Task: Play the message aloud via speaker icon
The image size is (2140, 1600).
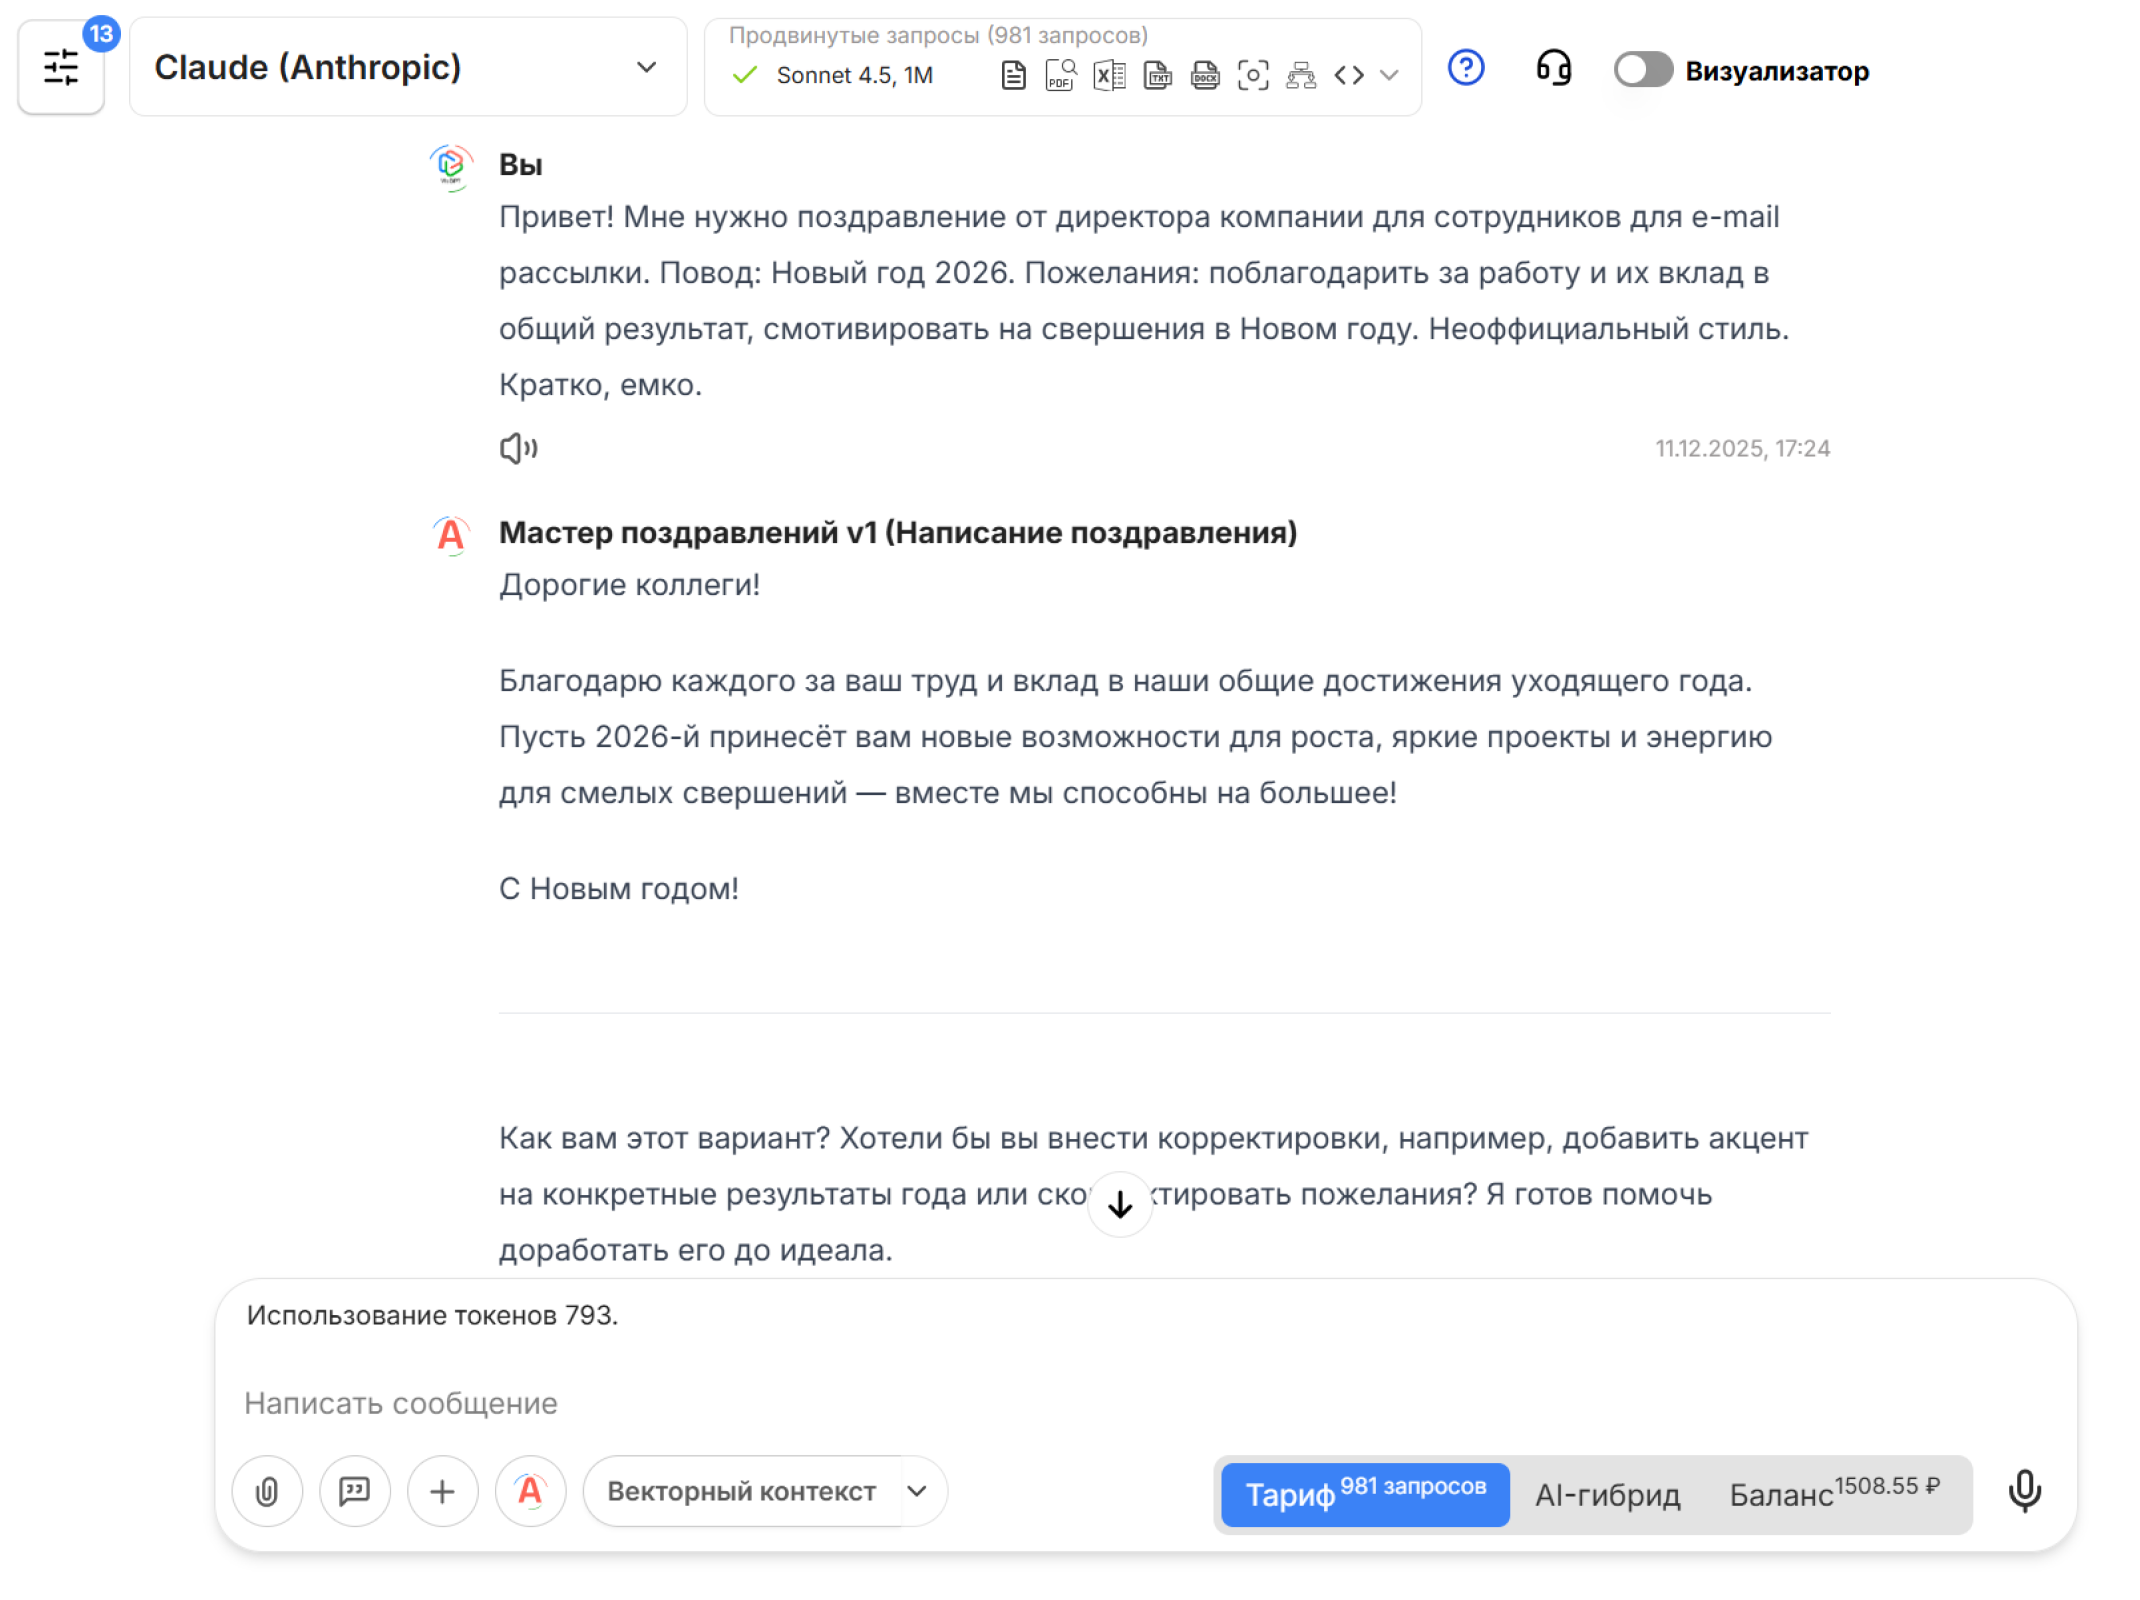Action: click(519, 448)
